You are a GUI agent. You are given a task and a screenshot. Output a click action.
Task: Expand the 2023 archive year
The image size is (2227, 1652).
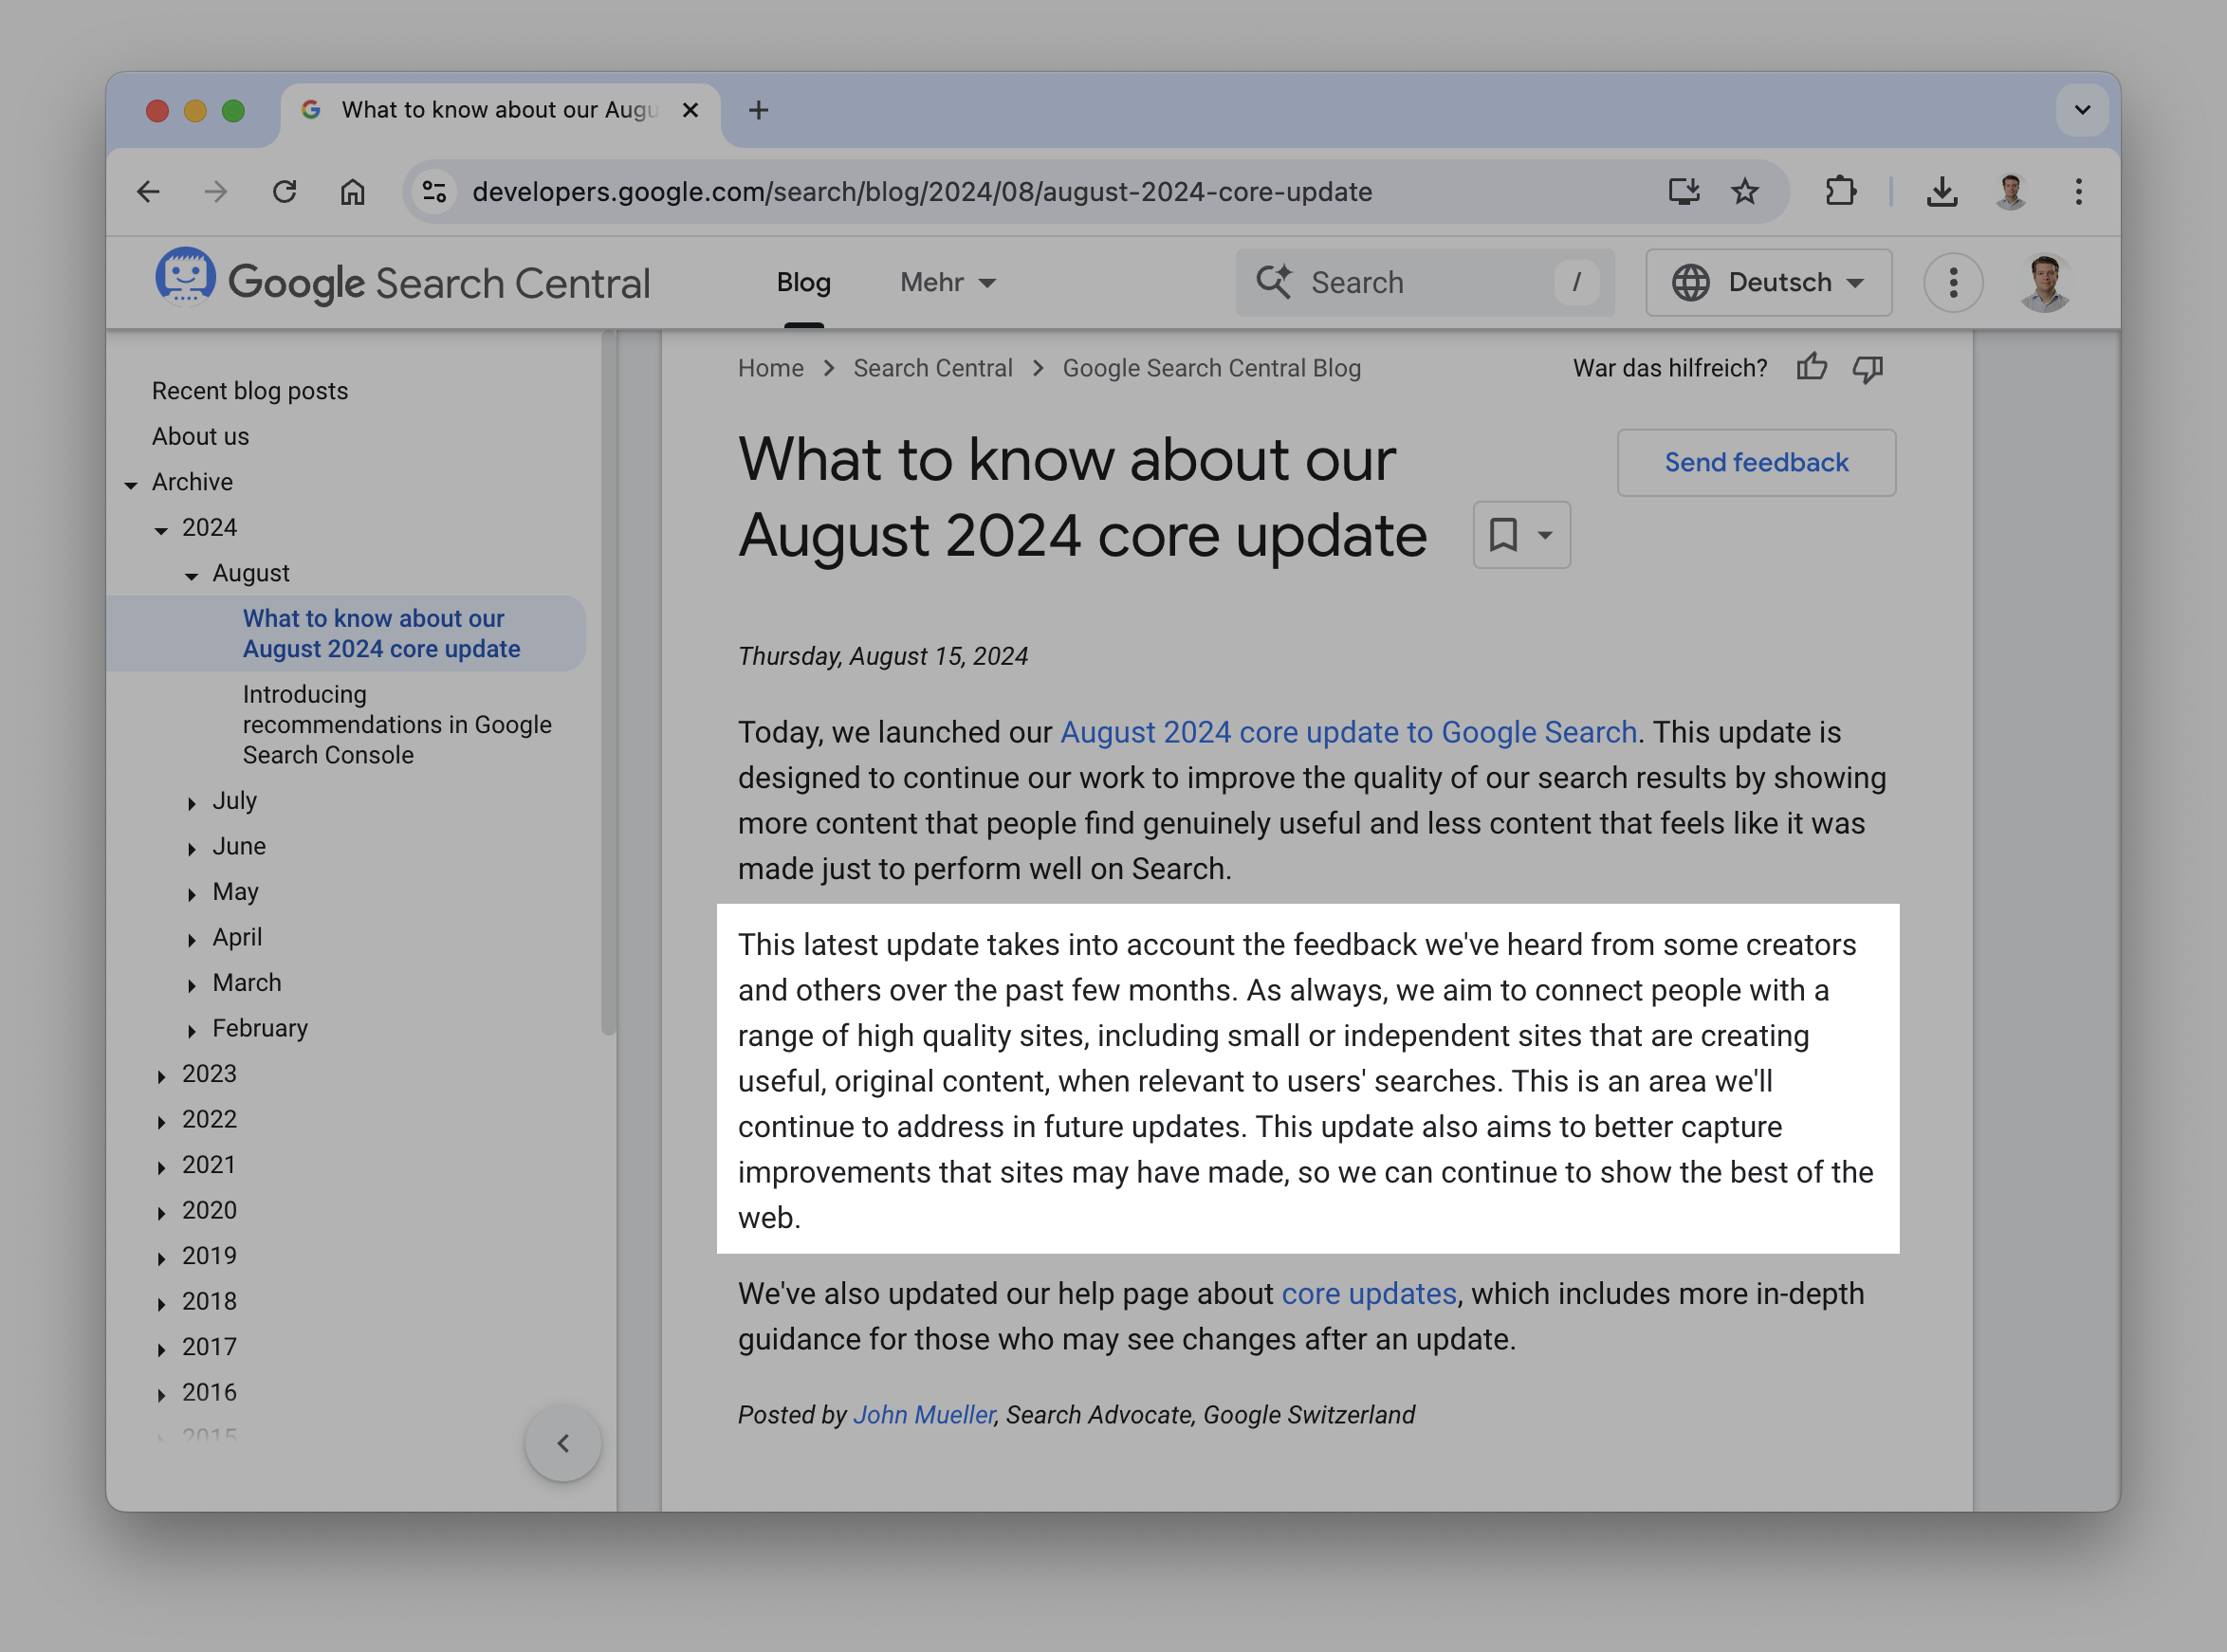click(162, 1075)
